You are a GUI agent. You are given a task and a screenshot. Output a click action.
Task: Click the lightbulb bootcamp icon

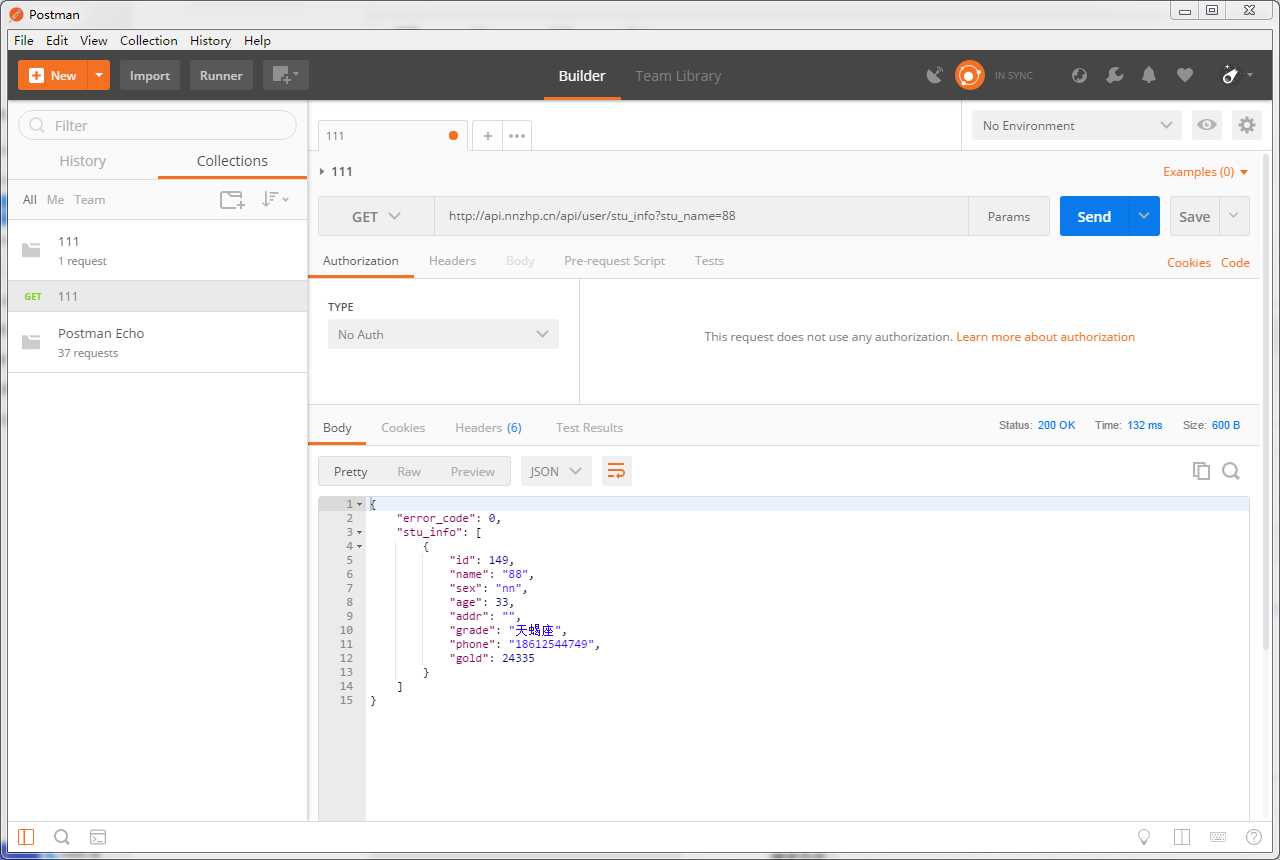pos(1145,837)
